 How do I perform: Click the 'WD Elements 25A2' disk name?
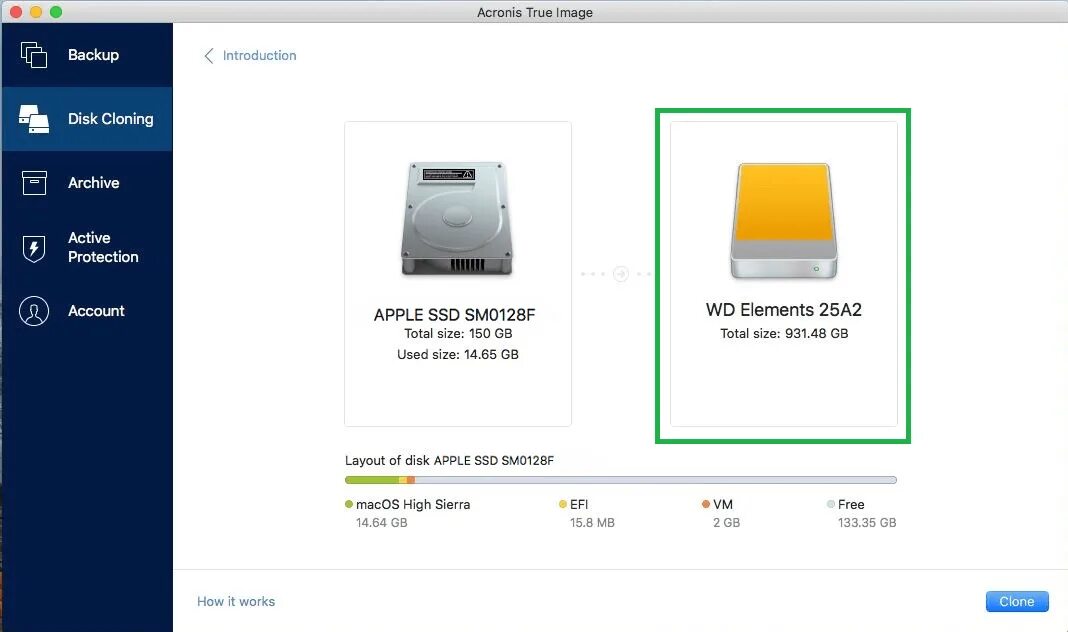[784, 310]
